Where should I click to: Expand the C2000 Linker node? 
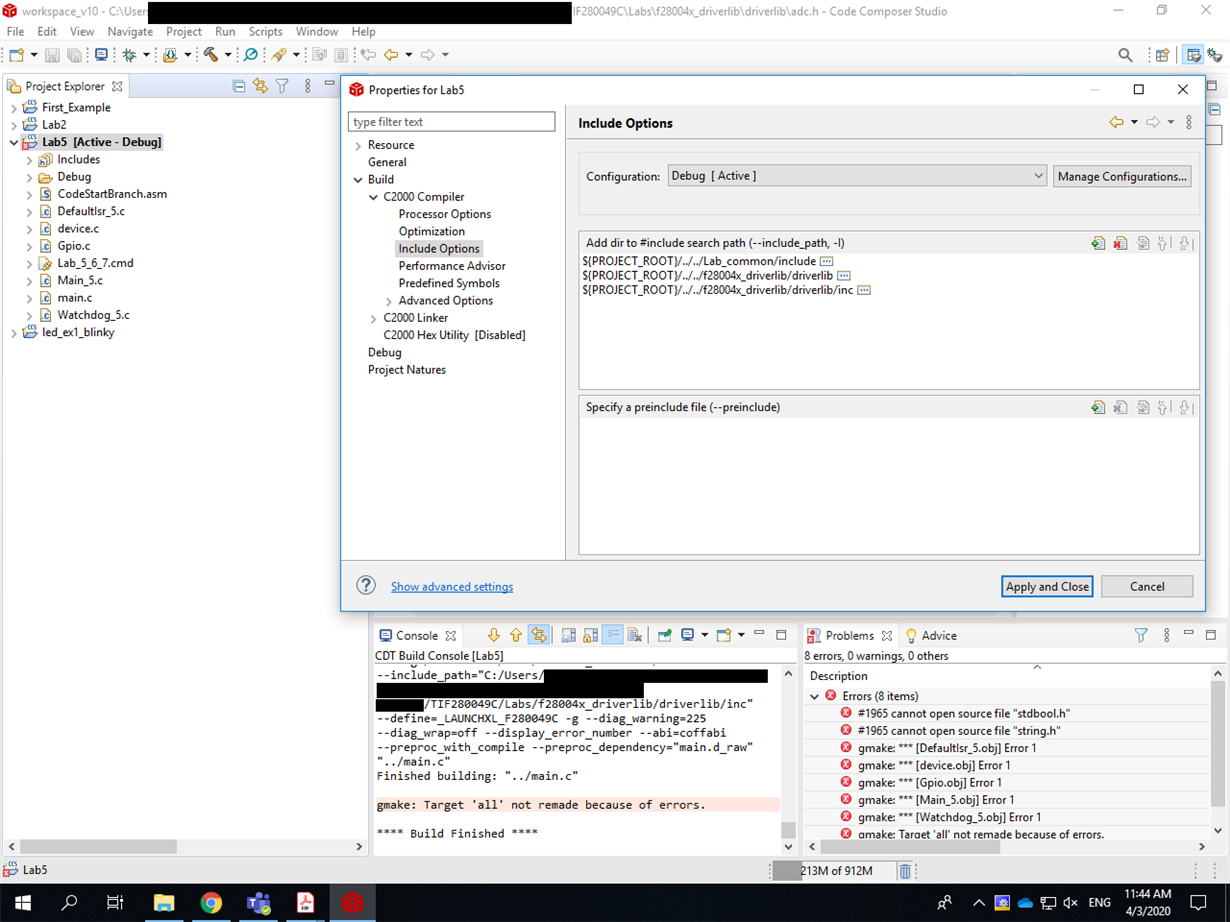point(374,318)
